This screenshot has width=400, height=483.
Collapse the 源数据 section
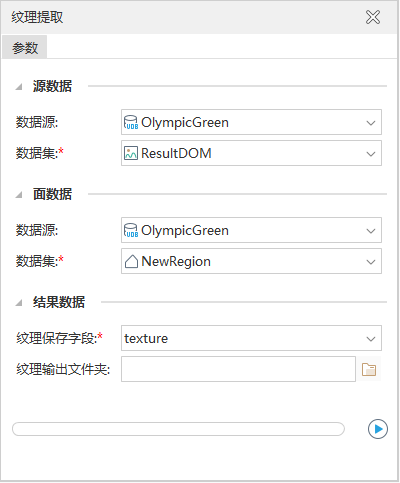click(19, 87)
